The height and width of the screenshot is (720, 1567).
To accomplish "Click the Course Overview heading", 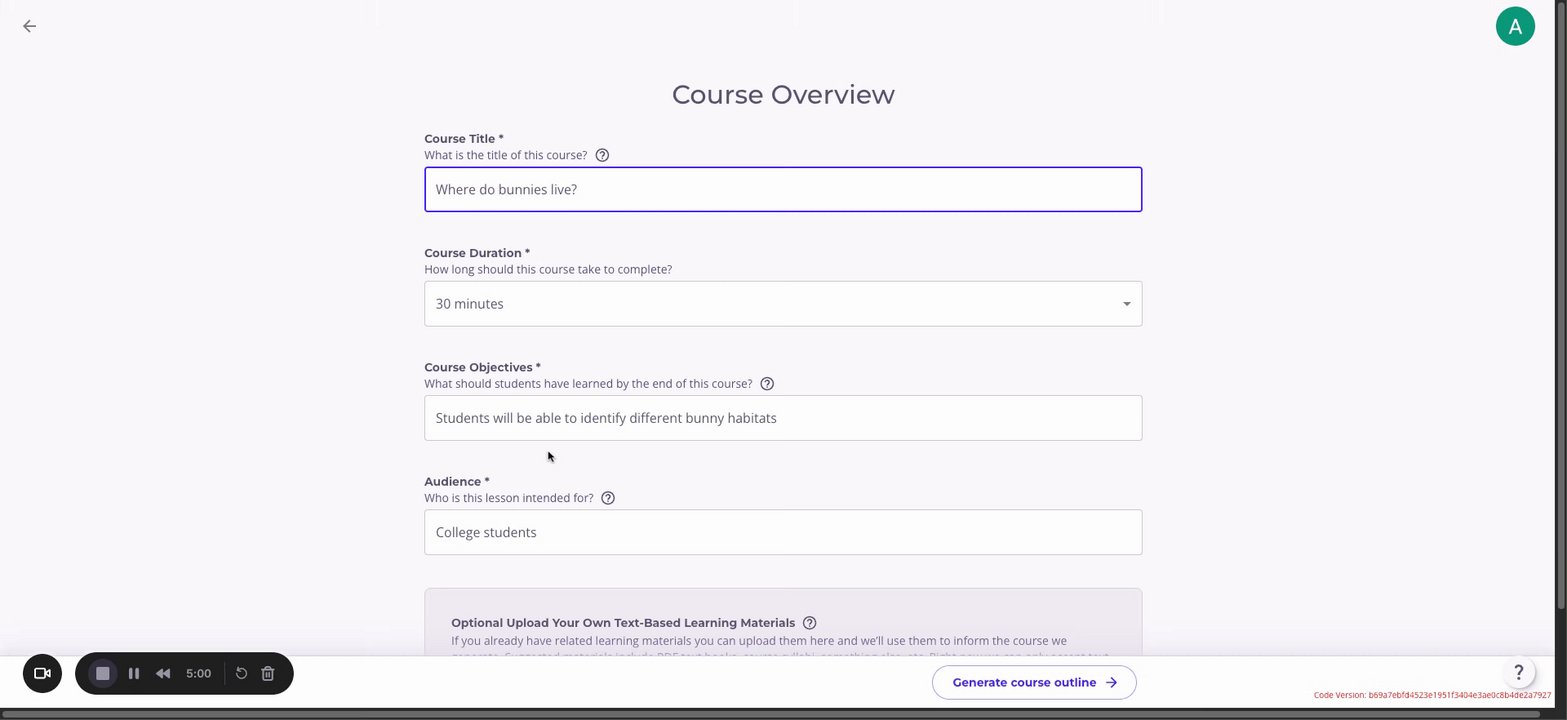I will (x=783, y=94).
